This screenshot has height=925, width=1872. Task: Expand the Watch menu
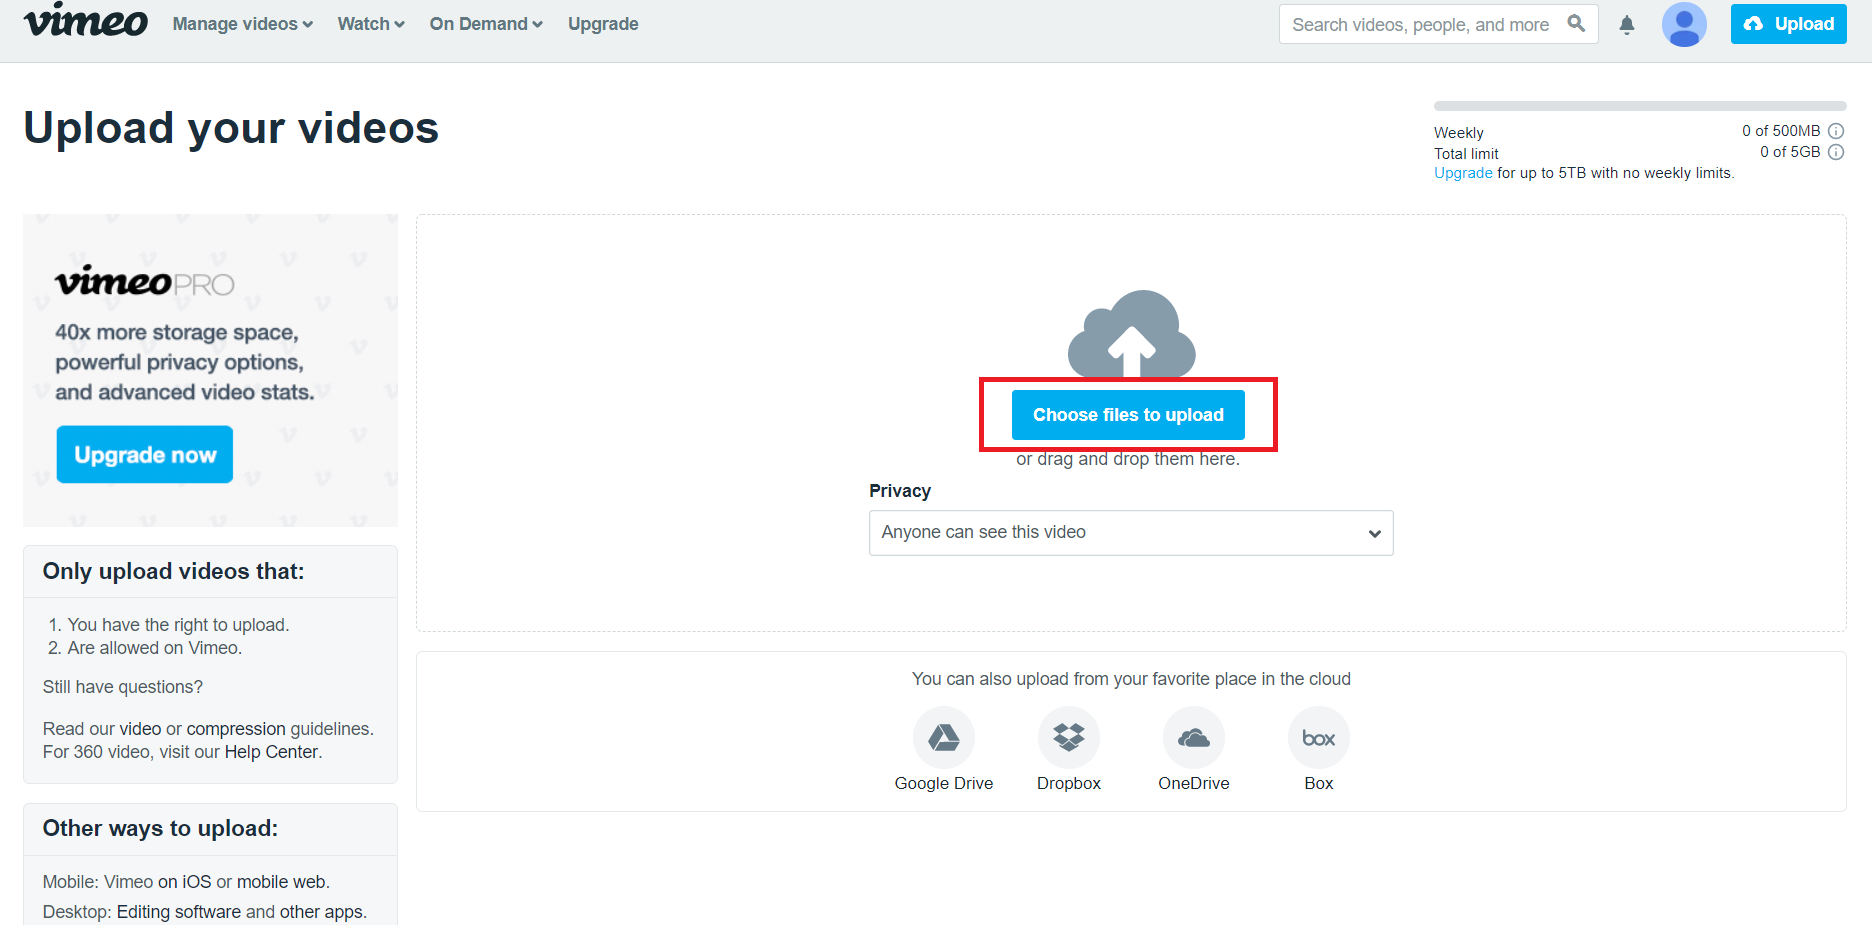click(371, 24)
